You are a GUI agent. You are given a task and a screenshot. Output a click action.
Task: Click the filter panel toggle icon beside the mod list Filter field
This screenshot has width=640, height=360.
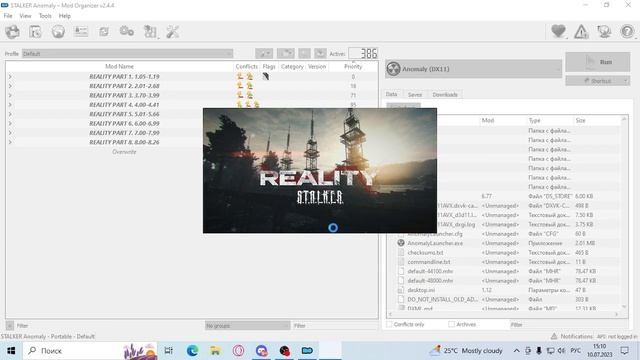(10, 325)
